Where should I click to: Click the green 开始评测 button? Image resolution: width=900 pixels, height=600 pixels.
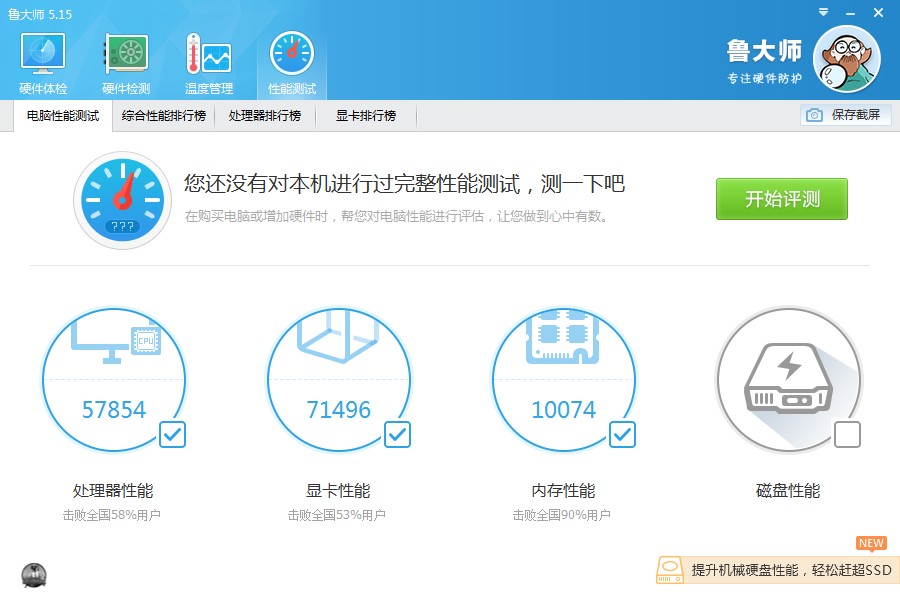(x=782, y=199)
